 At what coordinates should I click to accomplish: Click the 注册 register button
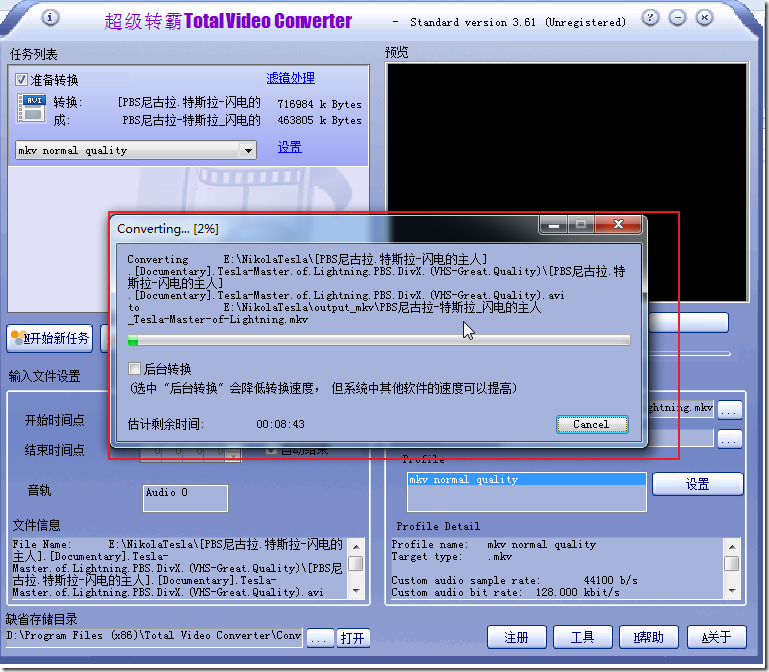tap(516, 637)
